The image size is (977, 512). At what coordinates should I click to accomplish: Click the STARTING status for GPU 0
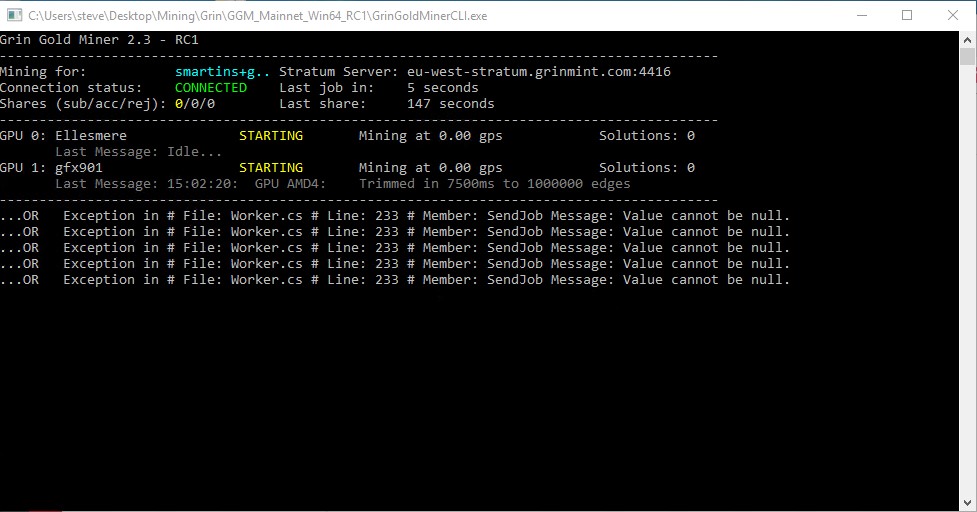coord(271,136)
